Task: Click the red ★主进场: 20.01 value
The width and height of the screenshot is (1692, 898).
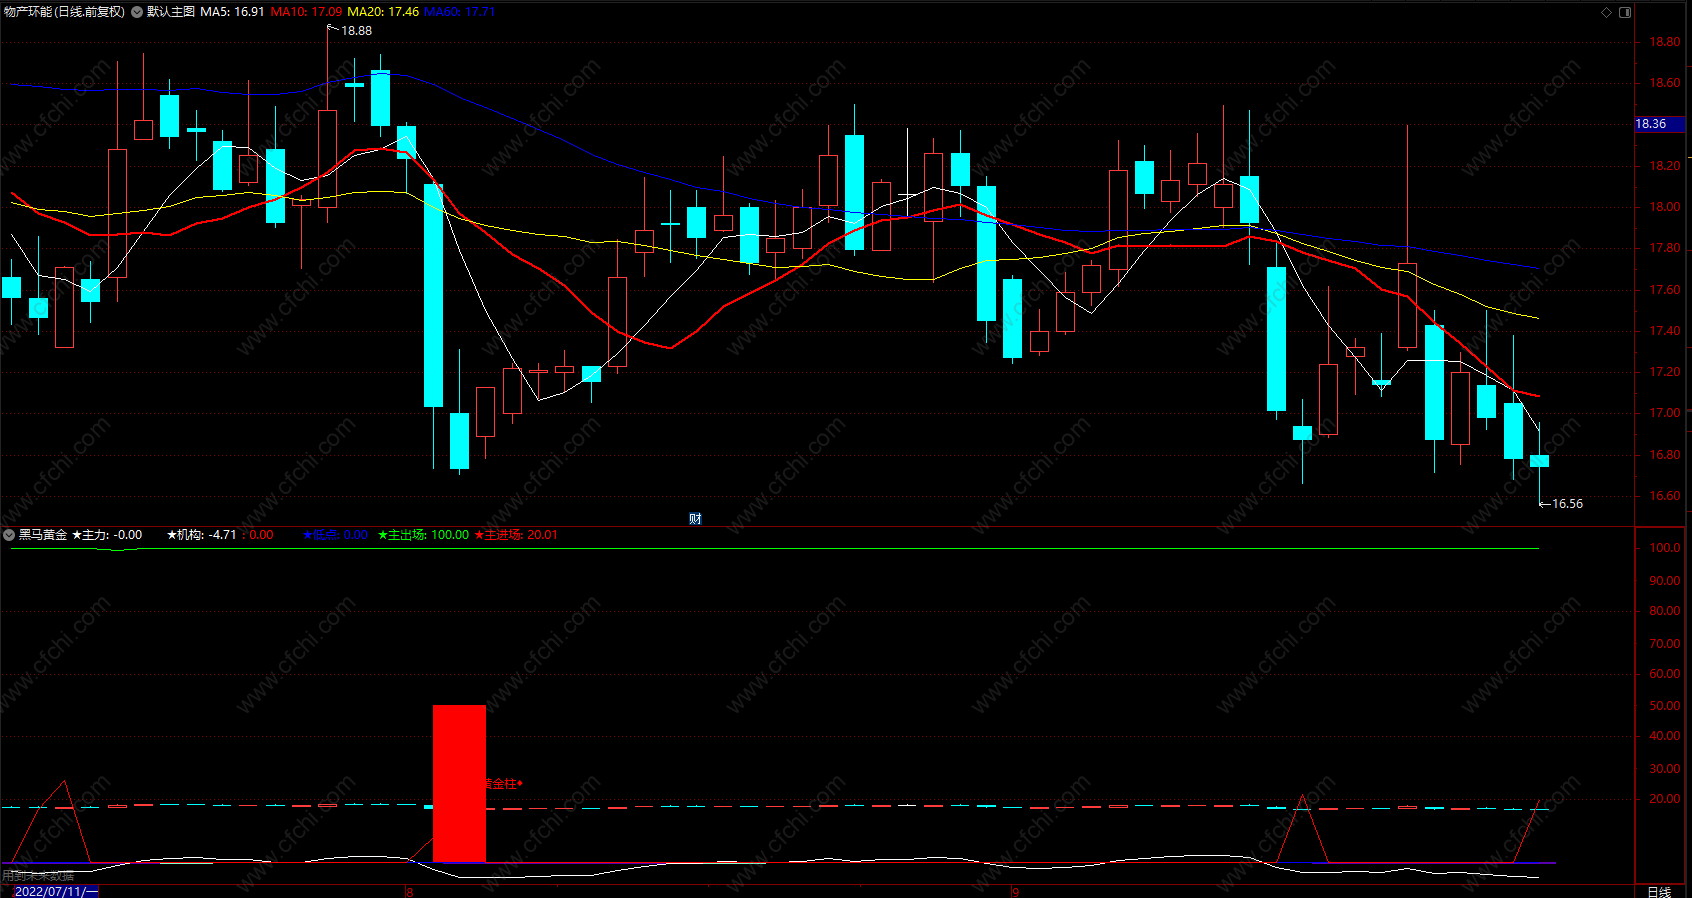Action: [516, 535]
